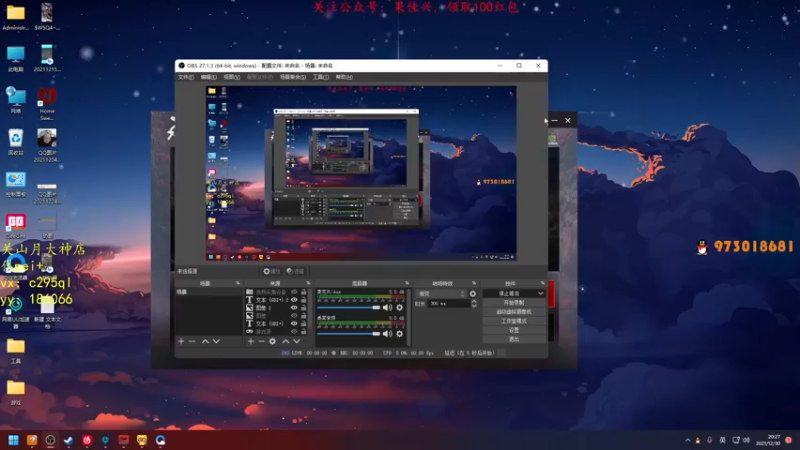This screenshot has height=450, width=800.
Task: Open the 文件 menu in OBS
Action: pos(186,77)
